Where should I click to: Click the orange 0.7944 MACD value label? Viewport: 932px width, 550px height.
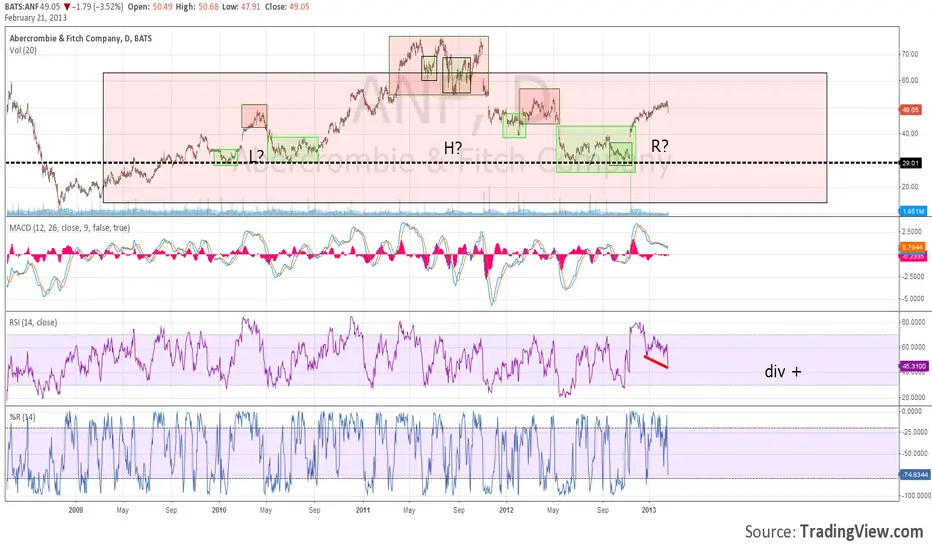click(x=912, y=247)
